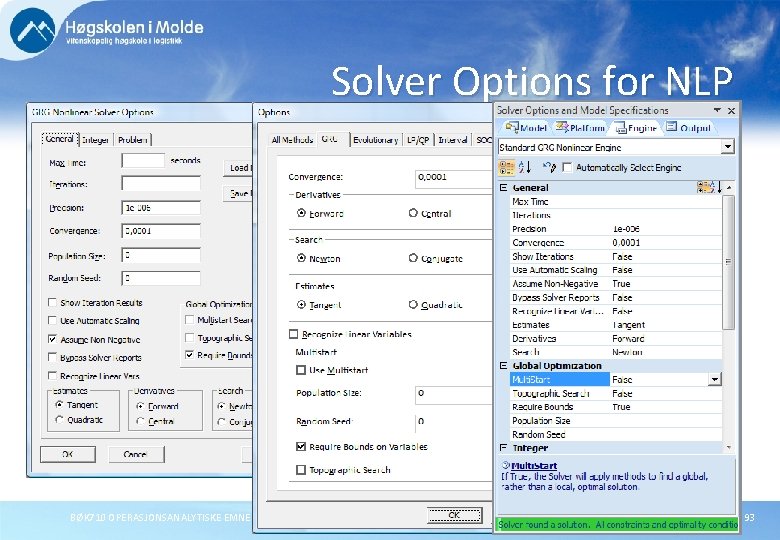Open the Problem tab in GRG Nonlinear dialog
The width and height of the screenshot is (780, 540).
click(132, 140)
